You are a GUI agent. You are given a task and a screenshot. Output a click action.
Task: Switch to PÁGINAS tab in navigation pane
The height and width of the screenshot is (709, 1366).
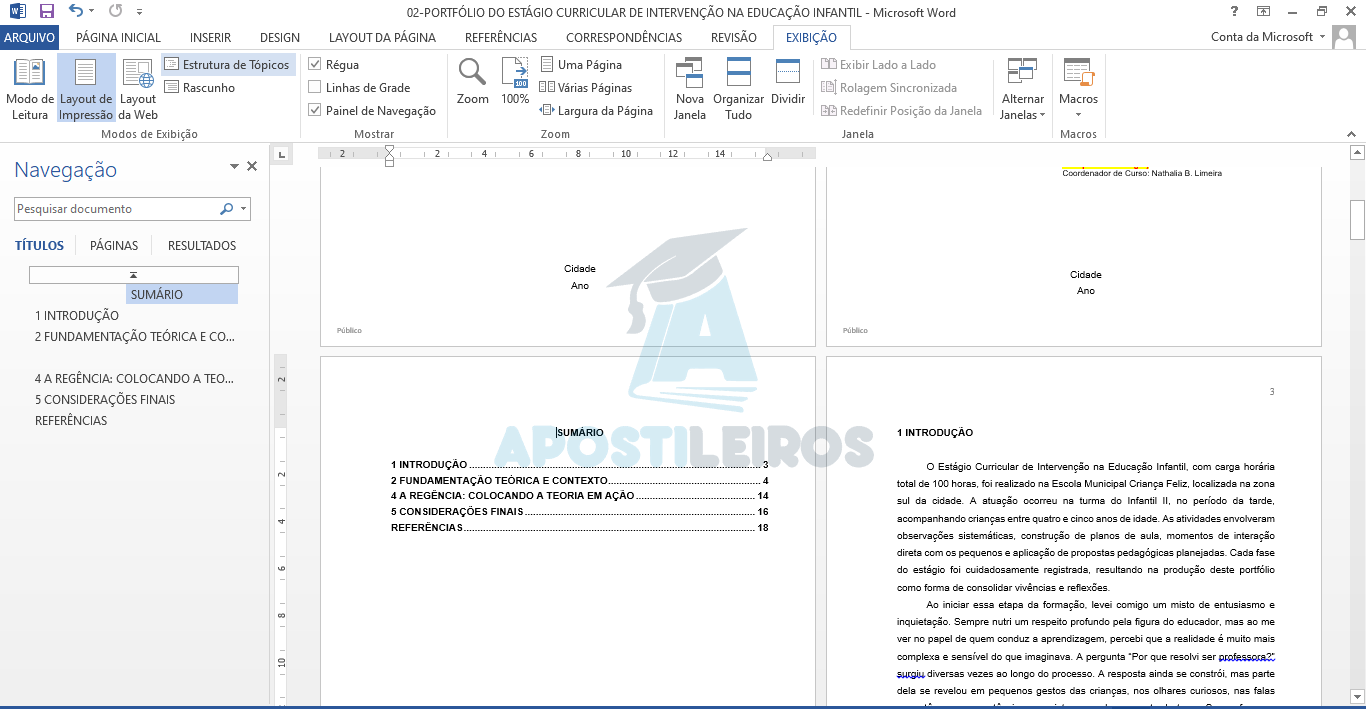coord(114,246)
